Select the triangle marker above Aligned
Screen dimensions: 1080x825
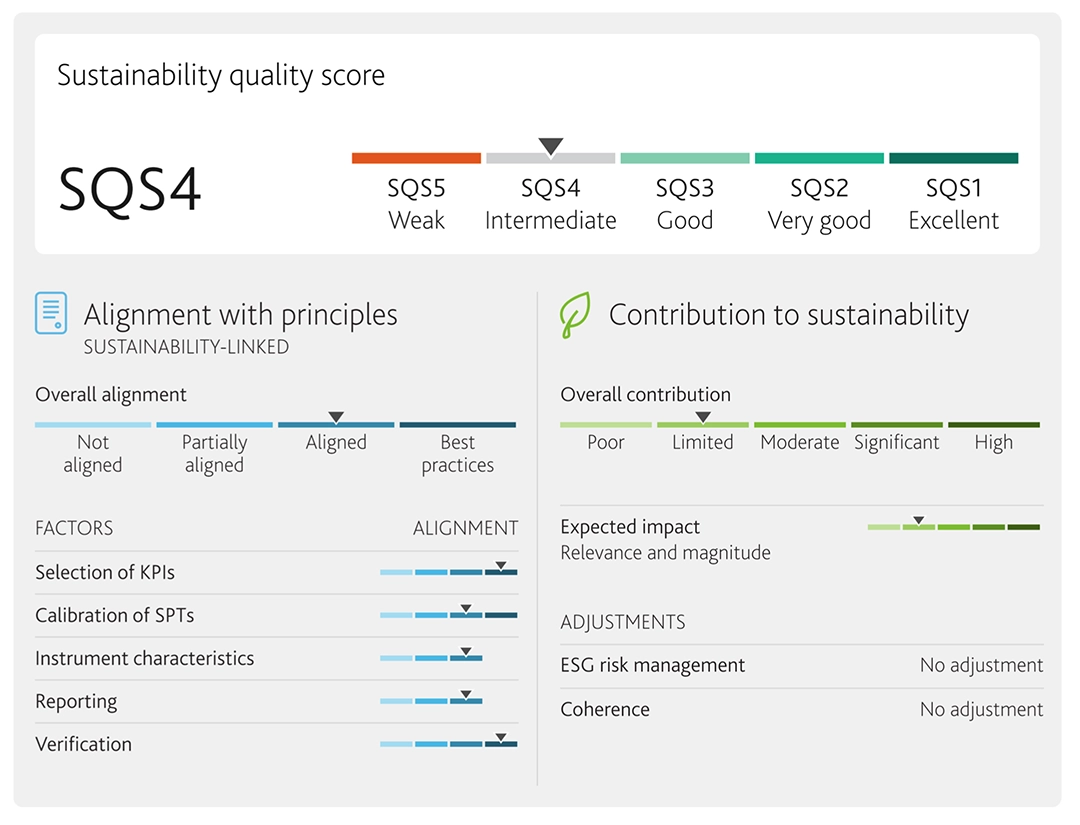(x=336, y=417)
